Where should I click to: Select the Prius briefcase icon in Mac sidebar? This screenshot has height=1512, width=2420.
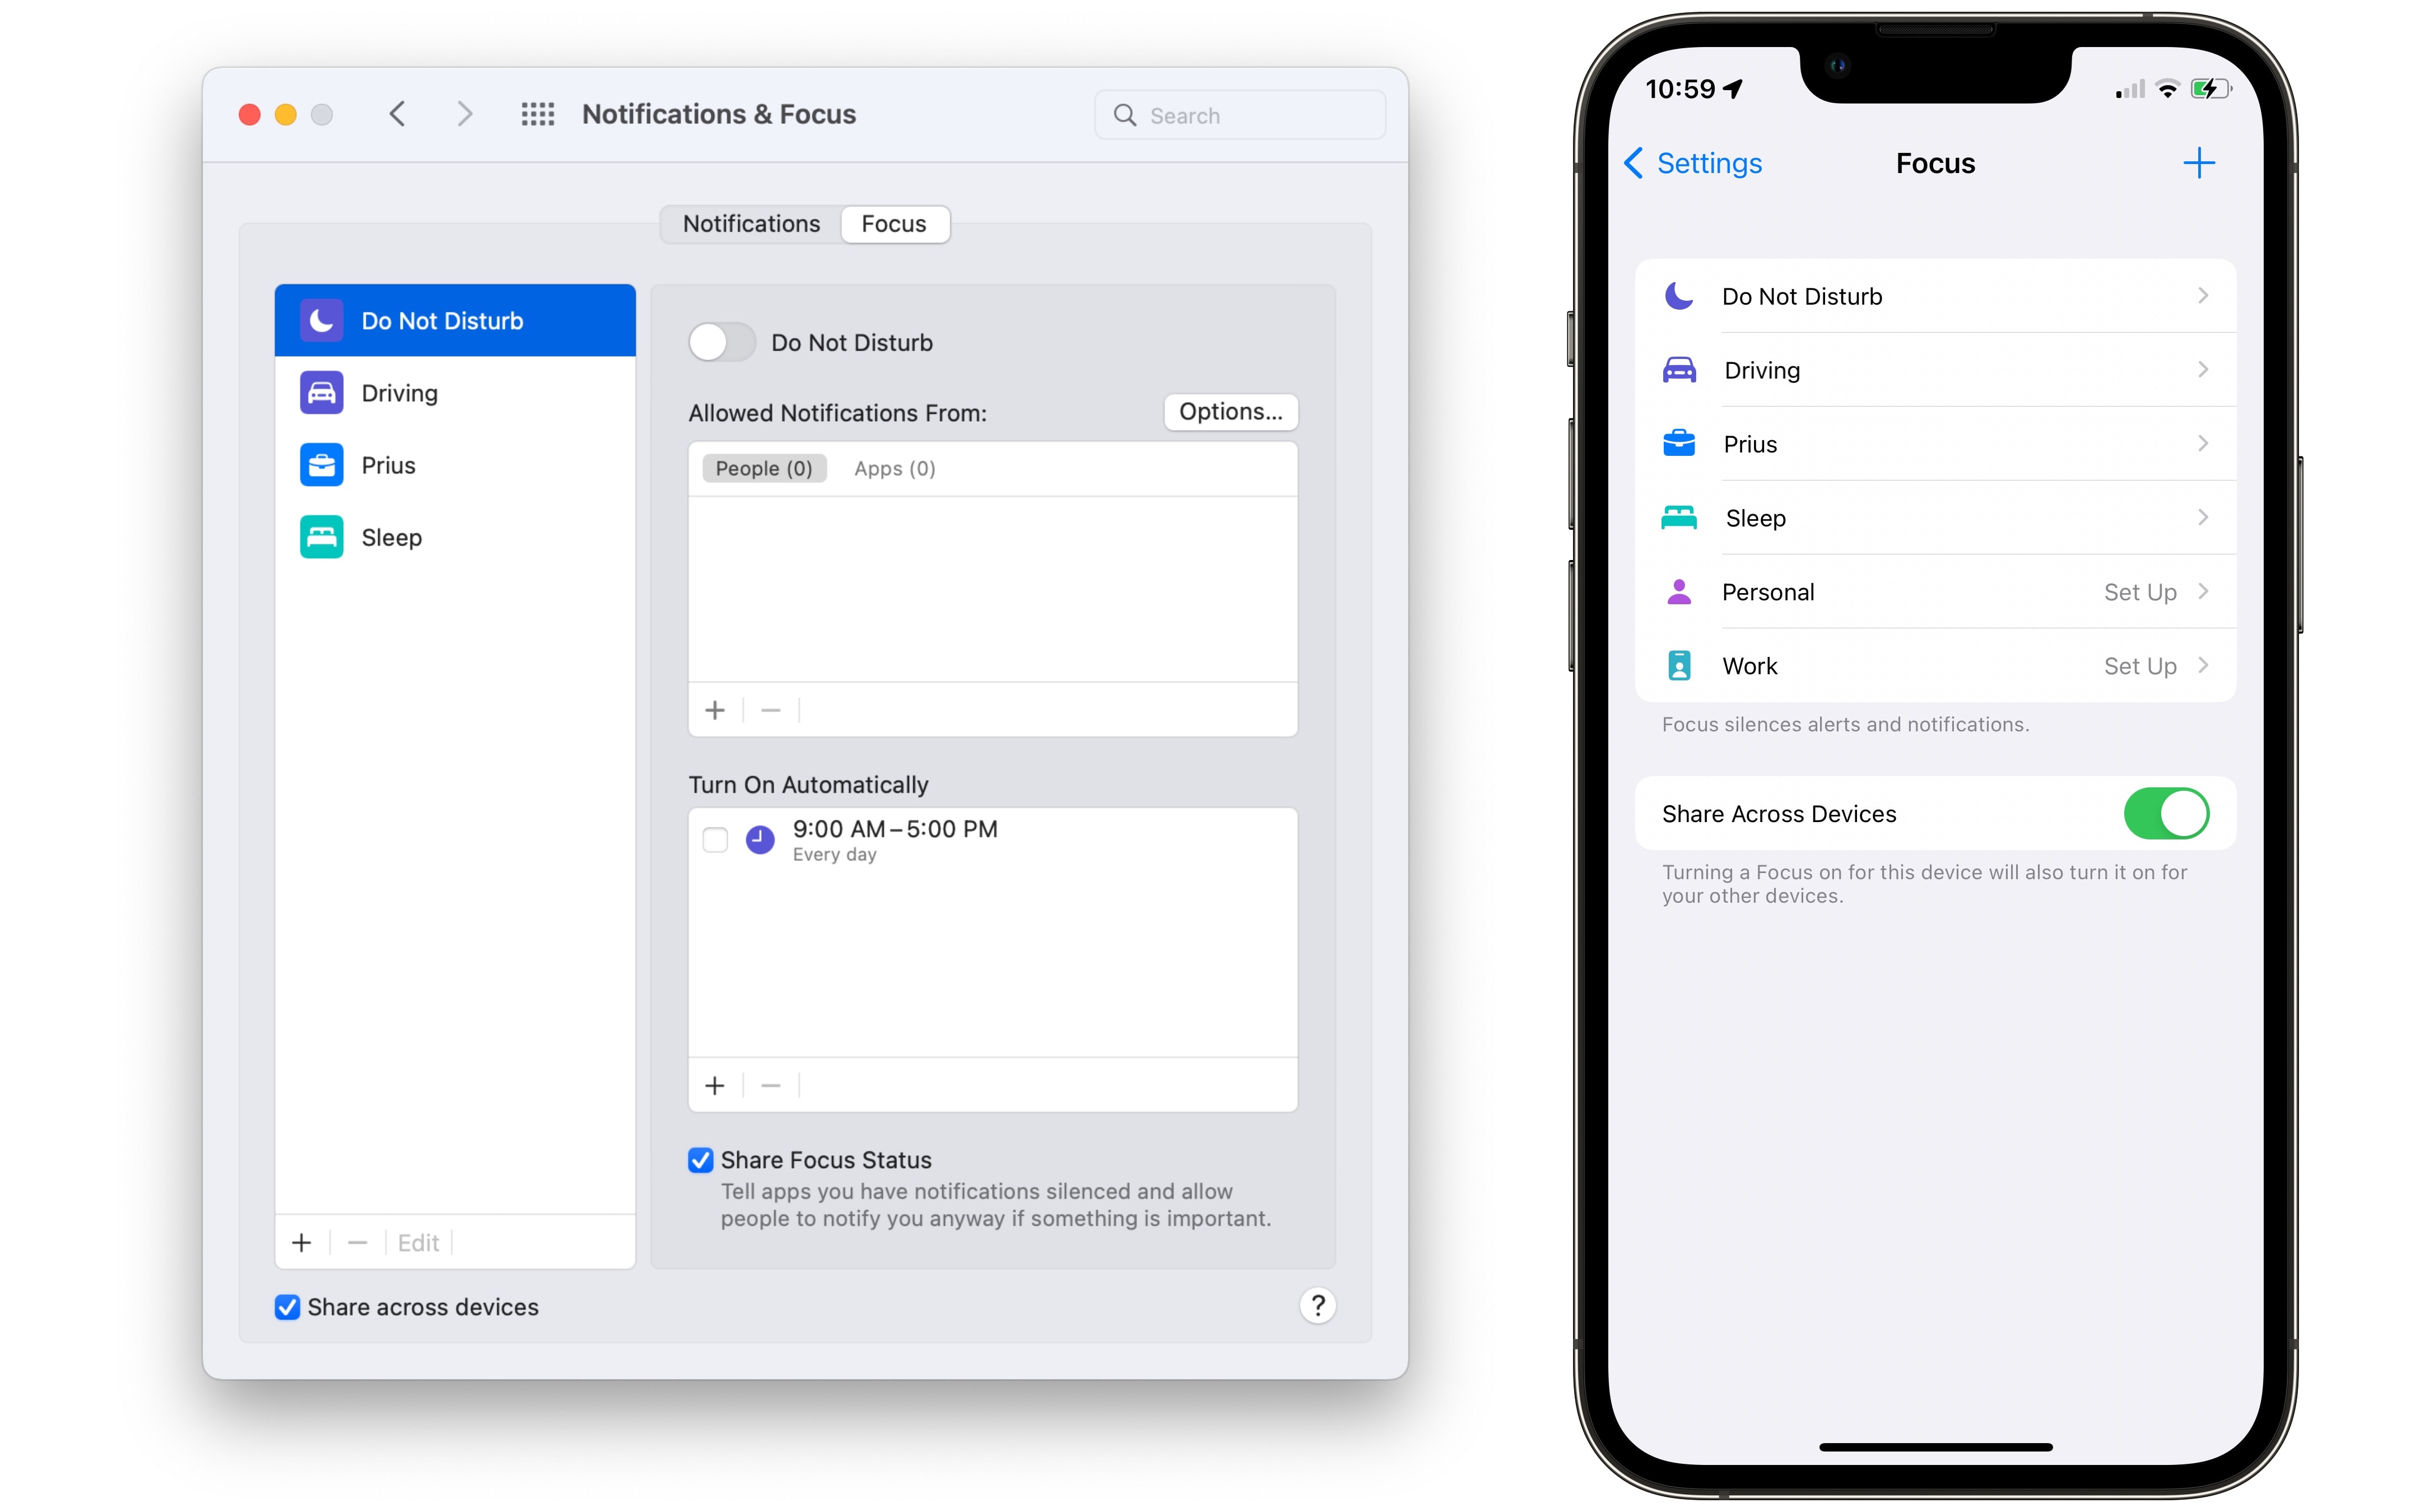pyautogui.click(x=321, y=465)
